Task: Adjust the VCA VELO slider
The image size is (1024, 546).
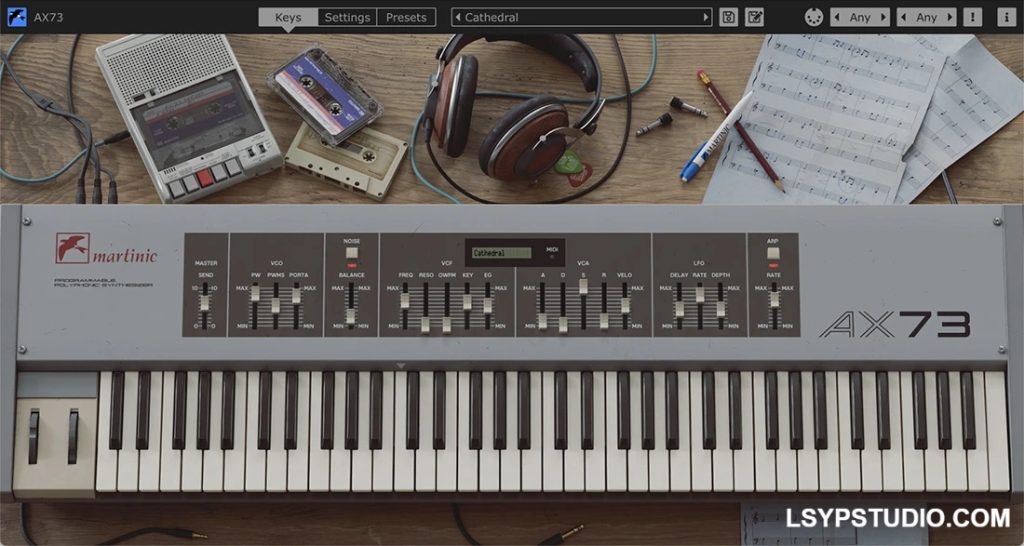Action: (625, 305)
